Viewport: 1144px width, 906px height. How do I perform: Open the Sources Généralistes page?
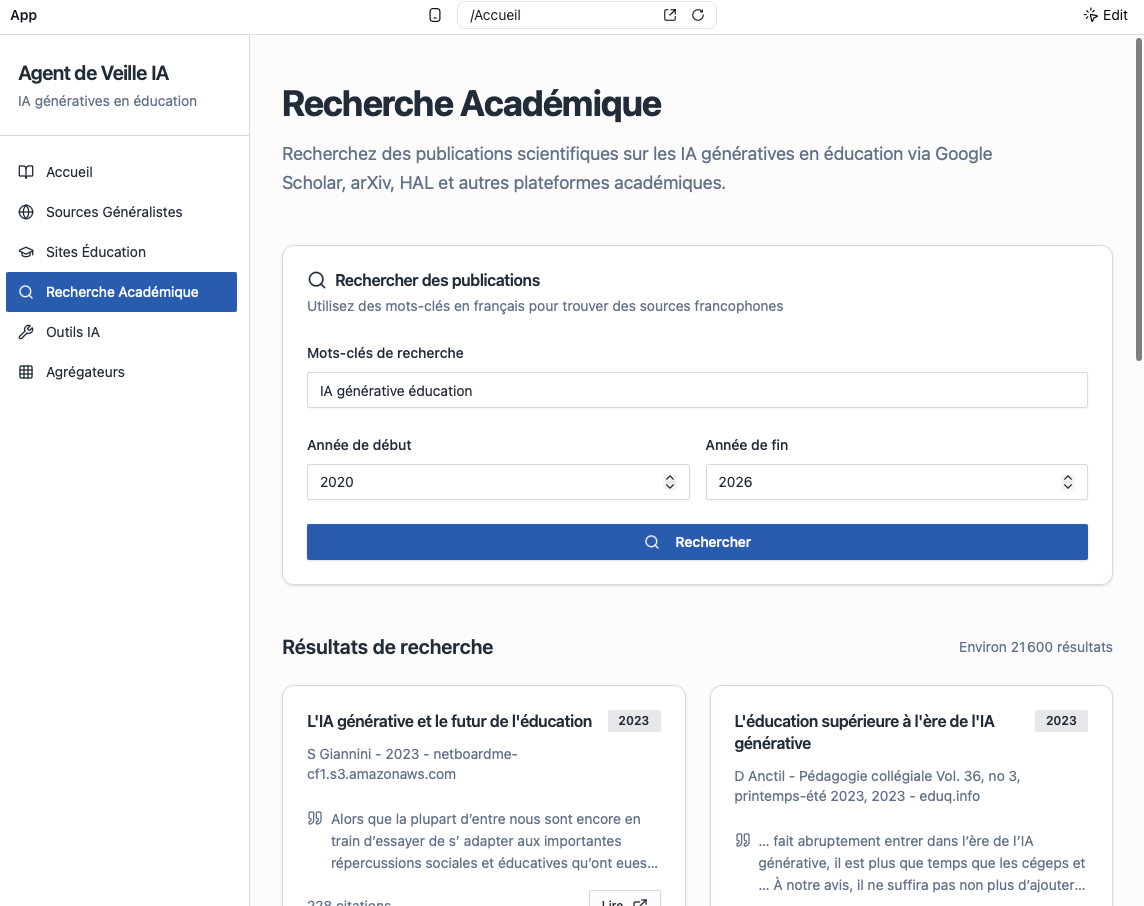click(114, 212)
